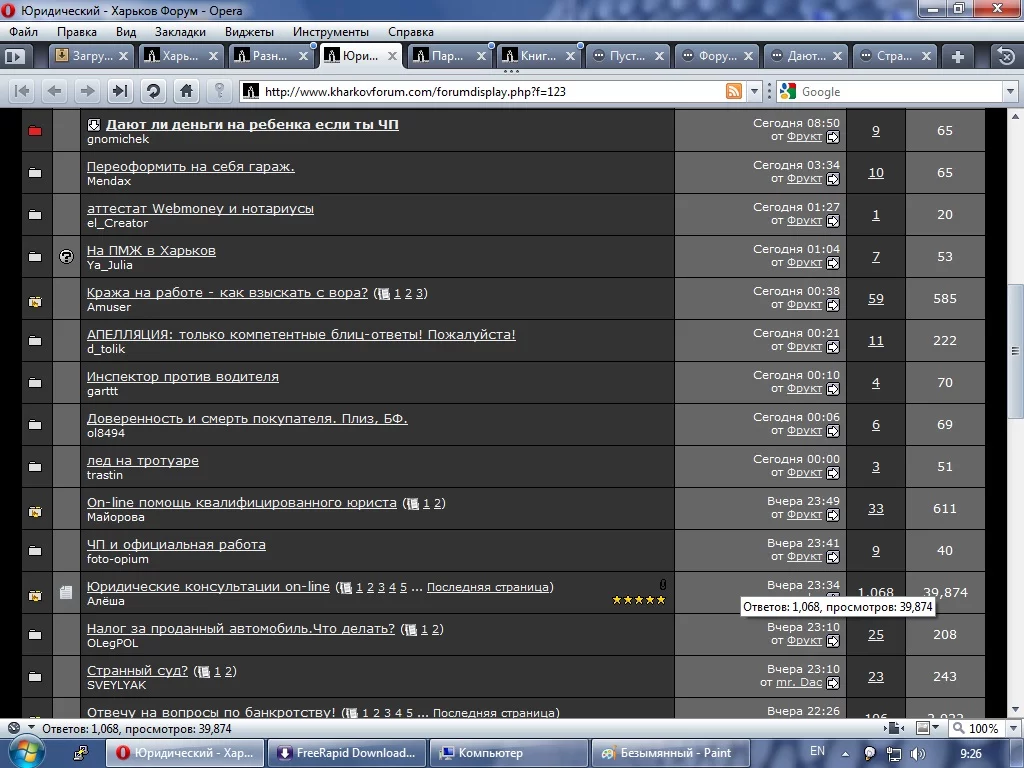Open the Файл menu
1024x768 pixels.
[x=24, y=32]
